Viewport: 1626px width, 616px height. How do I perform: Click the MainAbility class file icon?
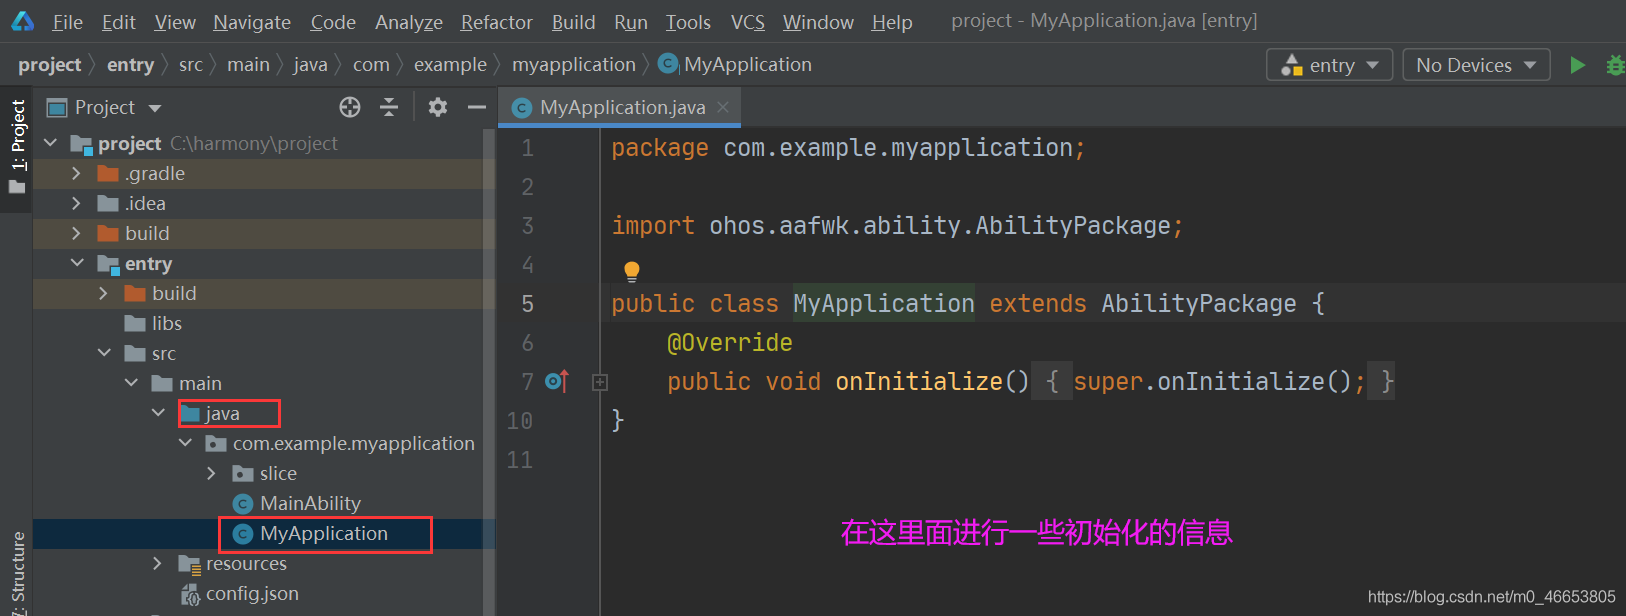click(x=242, y=504)
